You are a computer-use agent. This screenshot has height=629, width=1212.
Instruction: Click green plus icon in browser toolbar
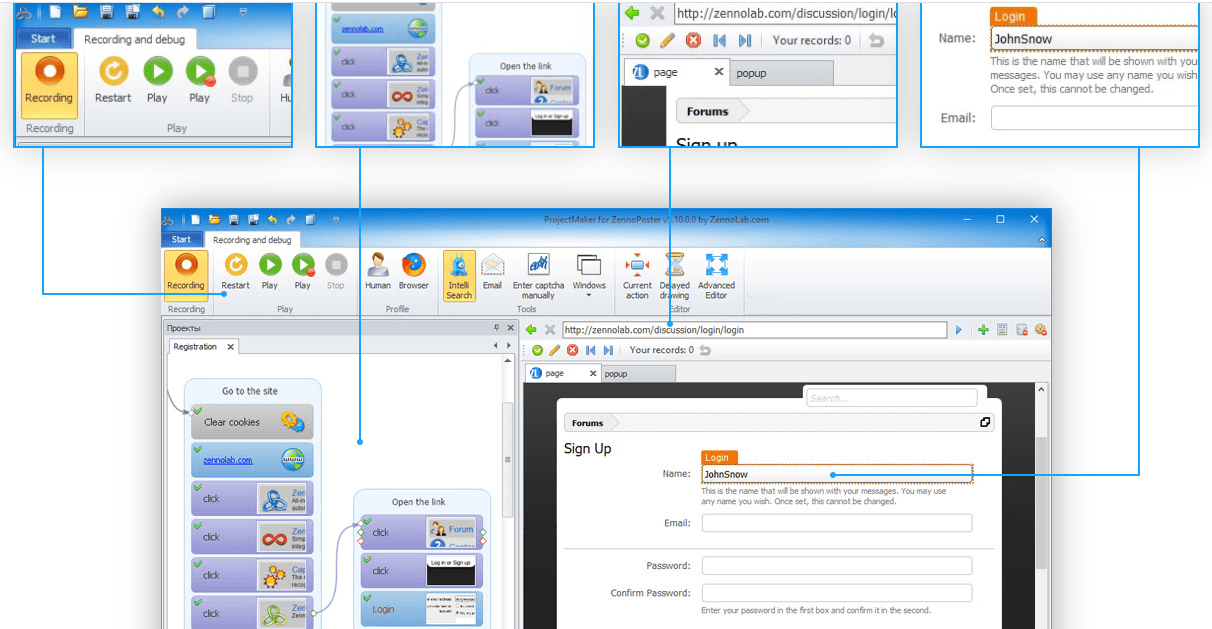[984, 329]
